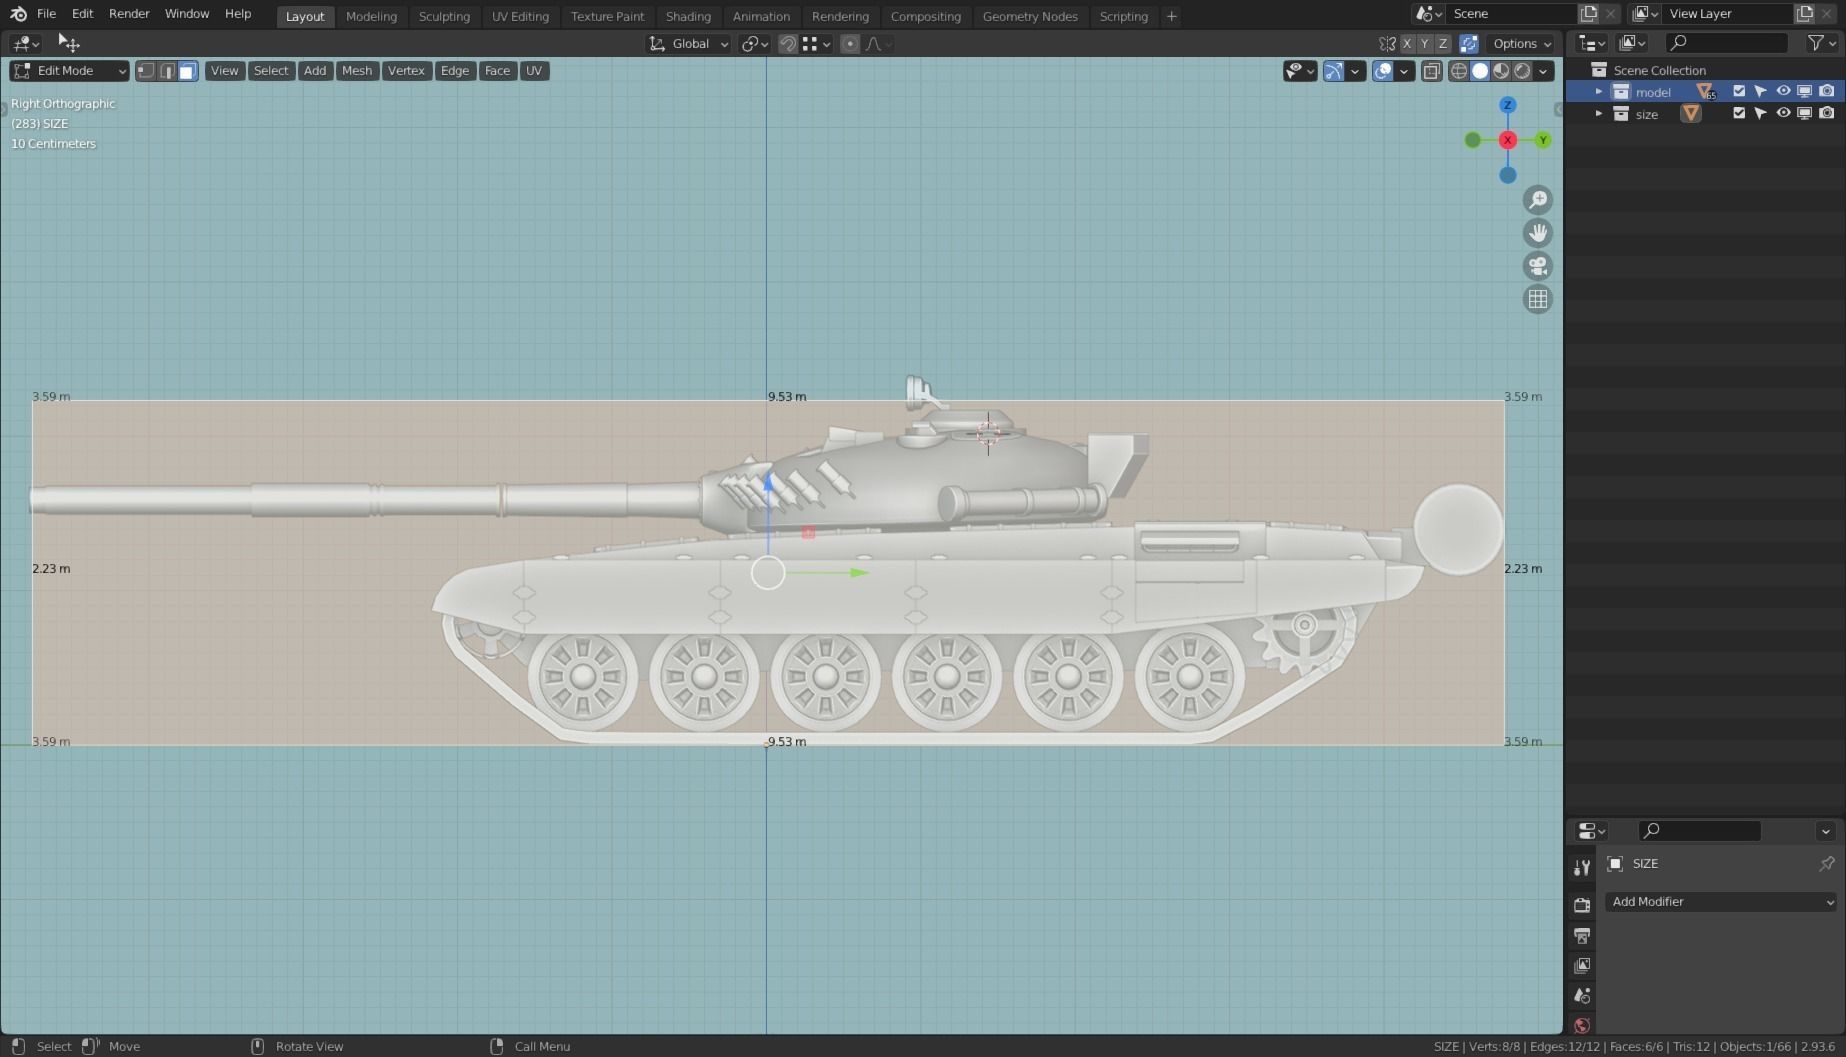Expand the size collection in outliner

click(x=1599, y=114)
